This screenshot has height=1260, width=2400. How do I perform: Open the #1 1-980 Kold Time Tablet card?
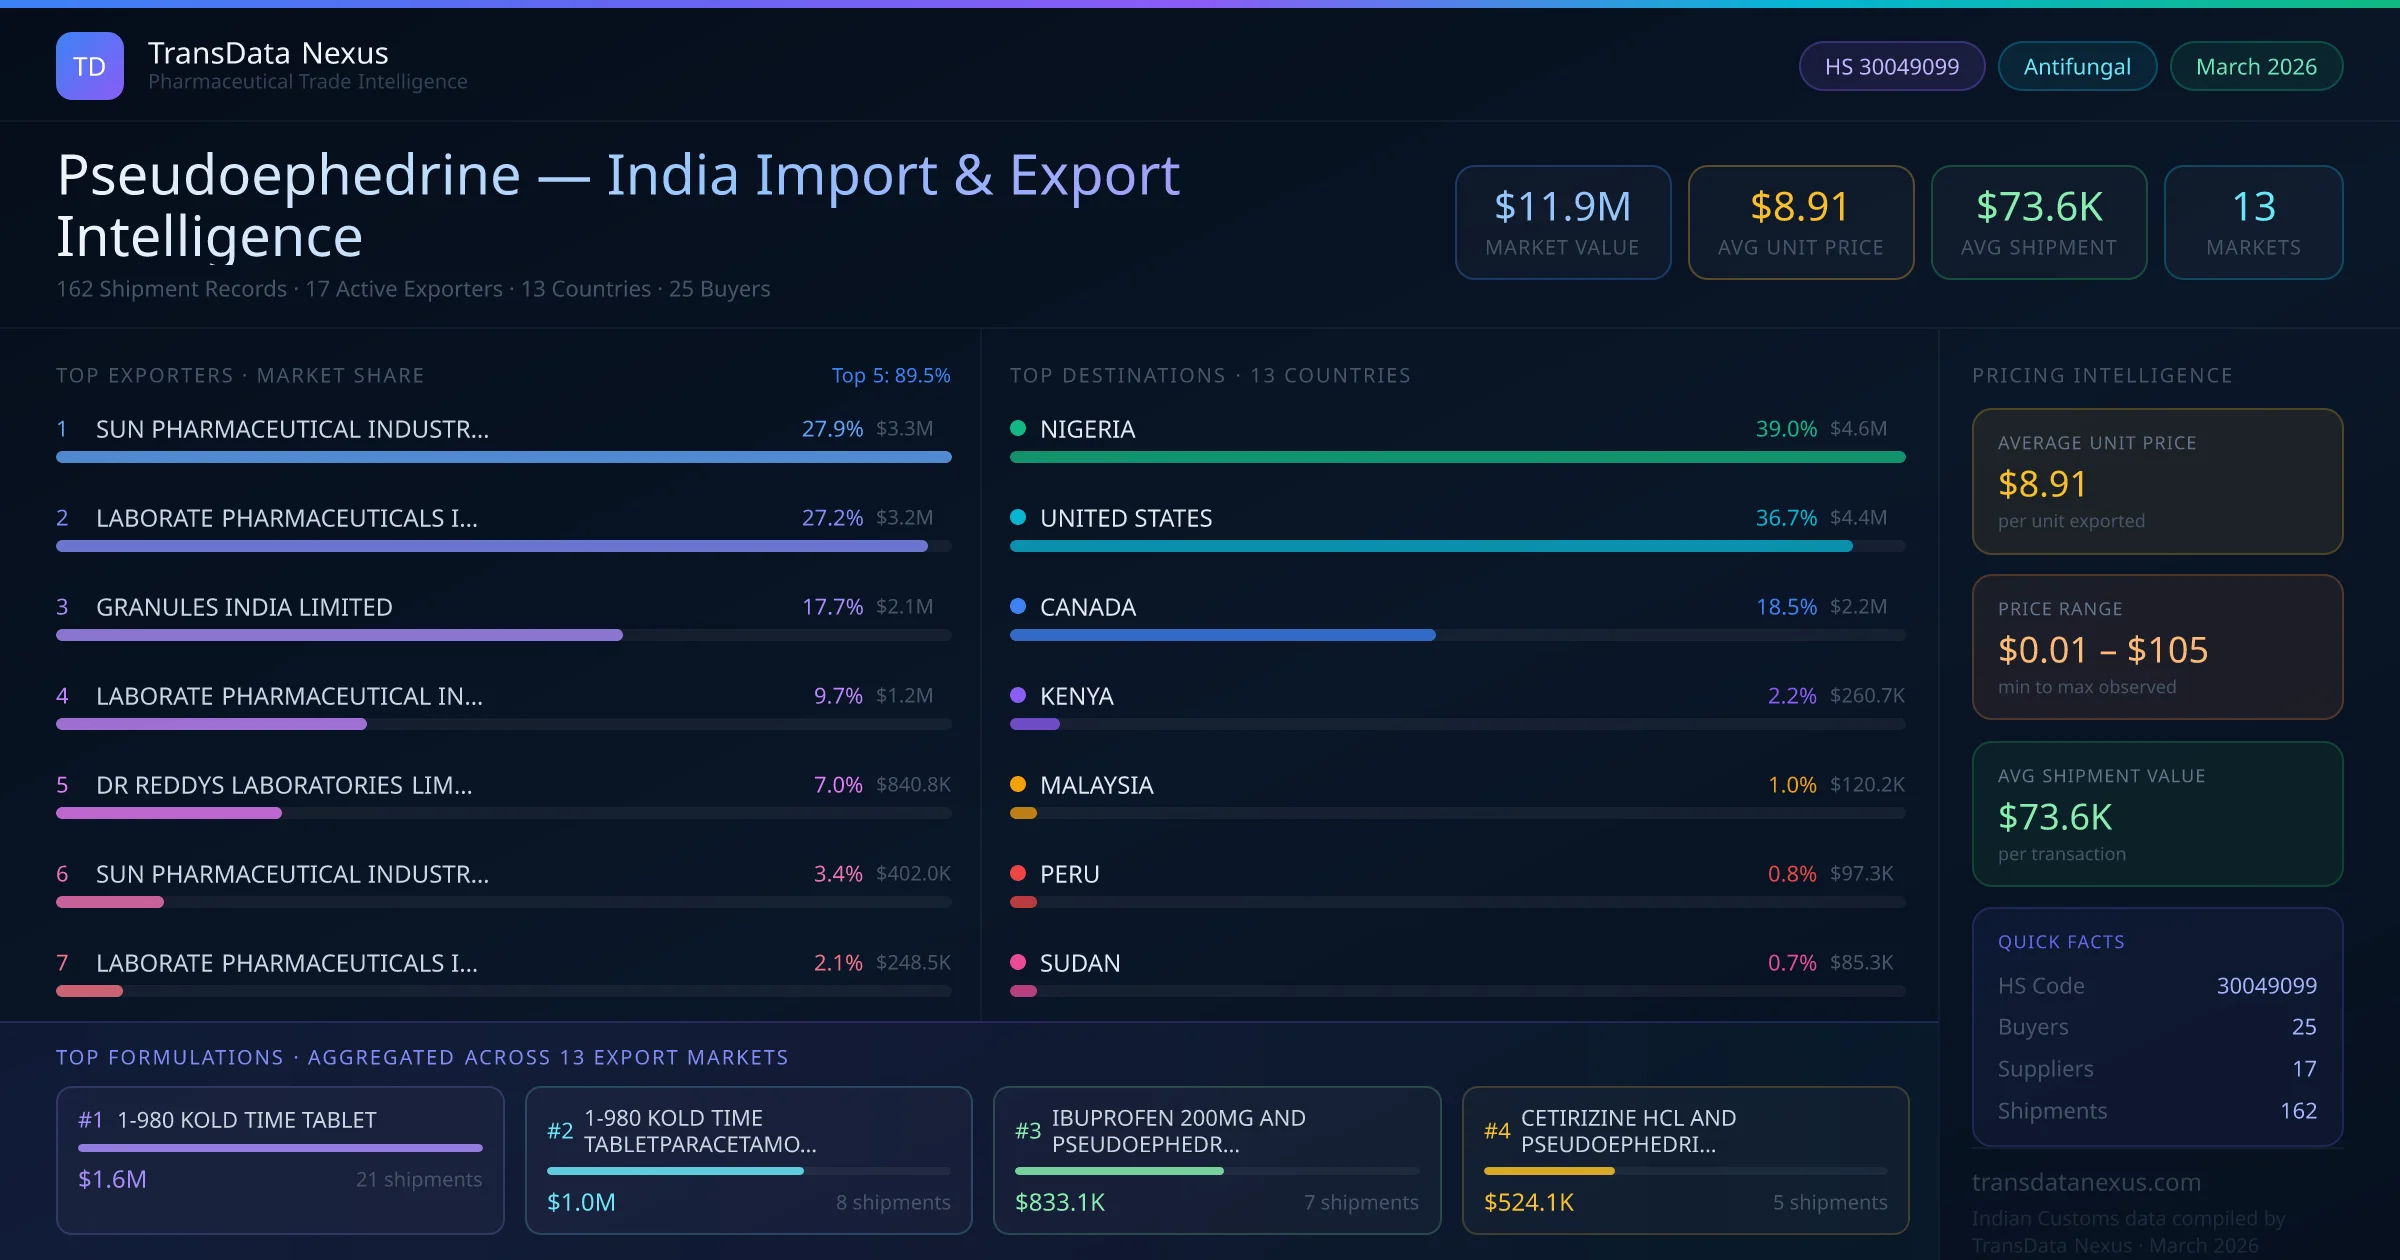point(280,1160)
